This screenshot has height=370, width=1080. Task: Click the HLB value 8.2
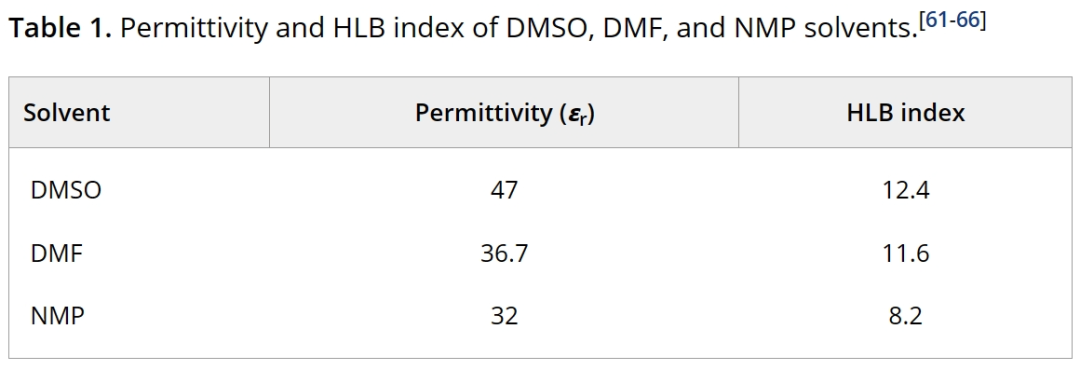pos(906,316)
